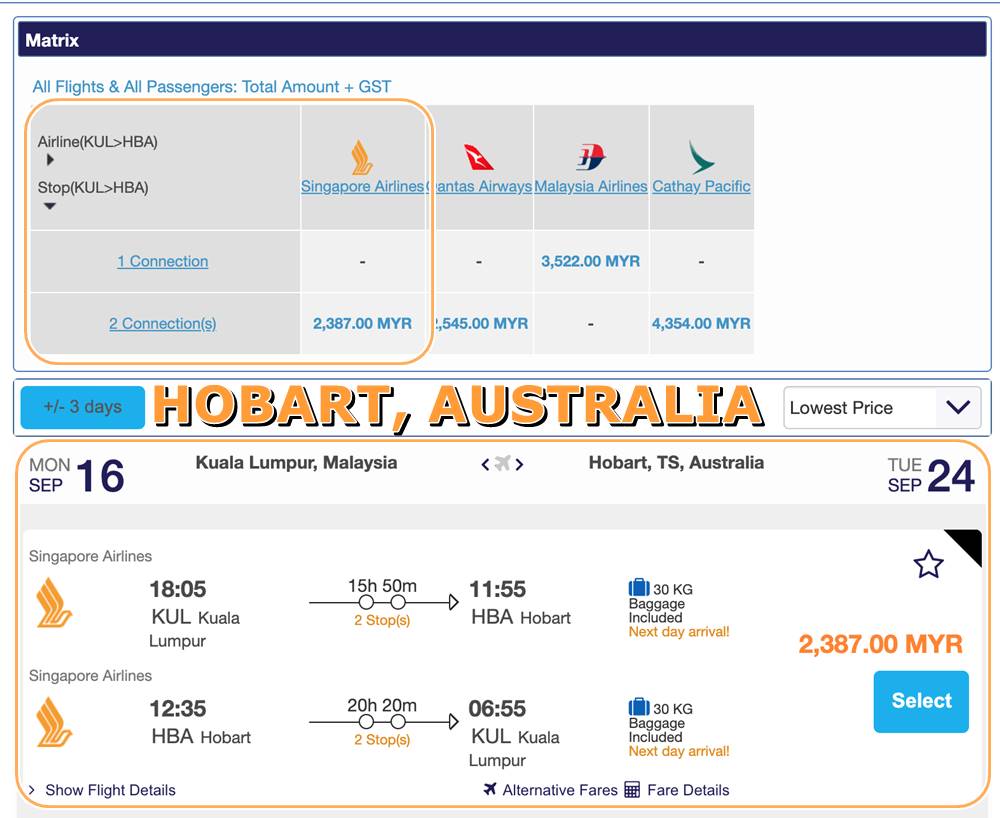1000x818 pixels.
Task: Click baggage icon for return 30 KG
Action: pyautogui.click(x=638, y=707)
